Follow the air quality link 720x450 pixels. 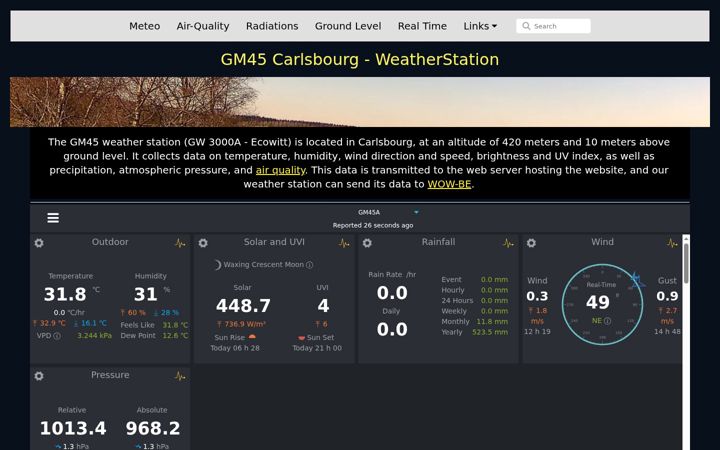point(281,170)
